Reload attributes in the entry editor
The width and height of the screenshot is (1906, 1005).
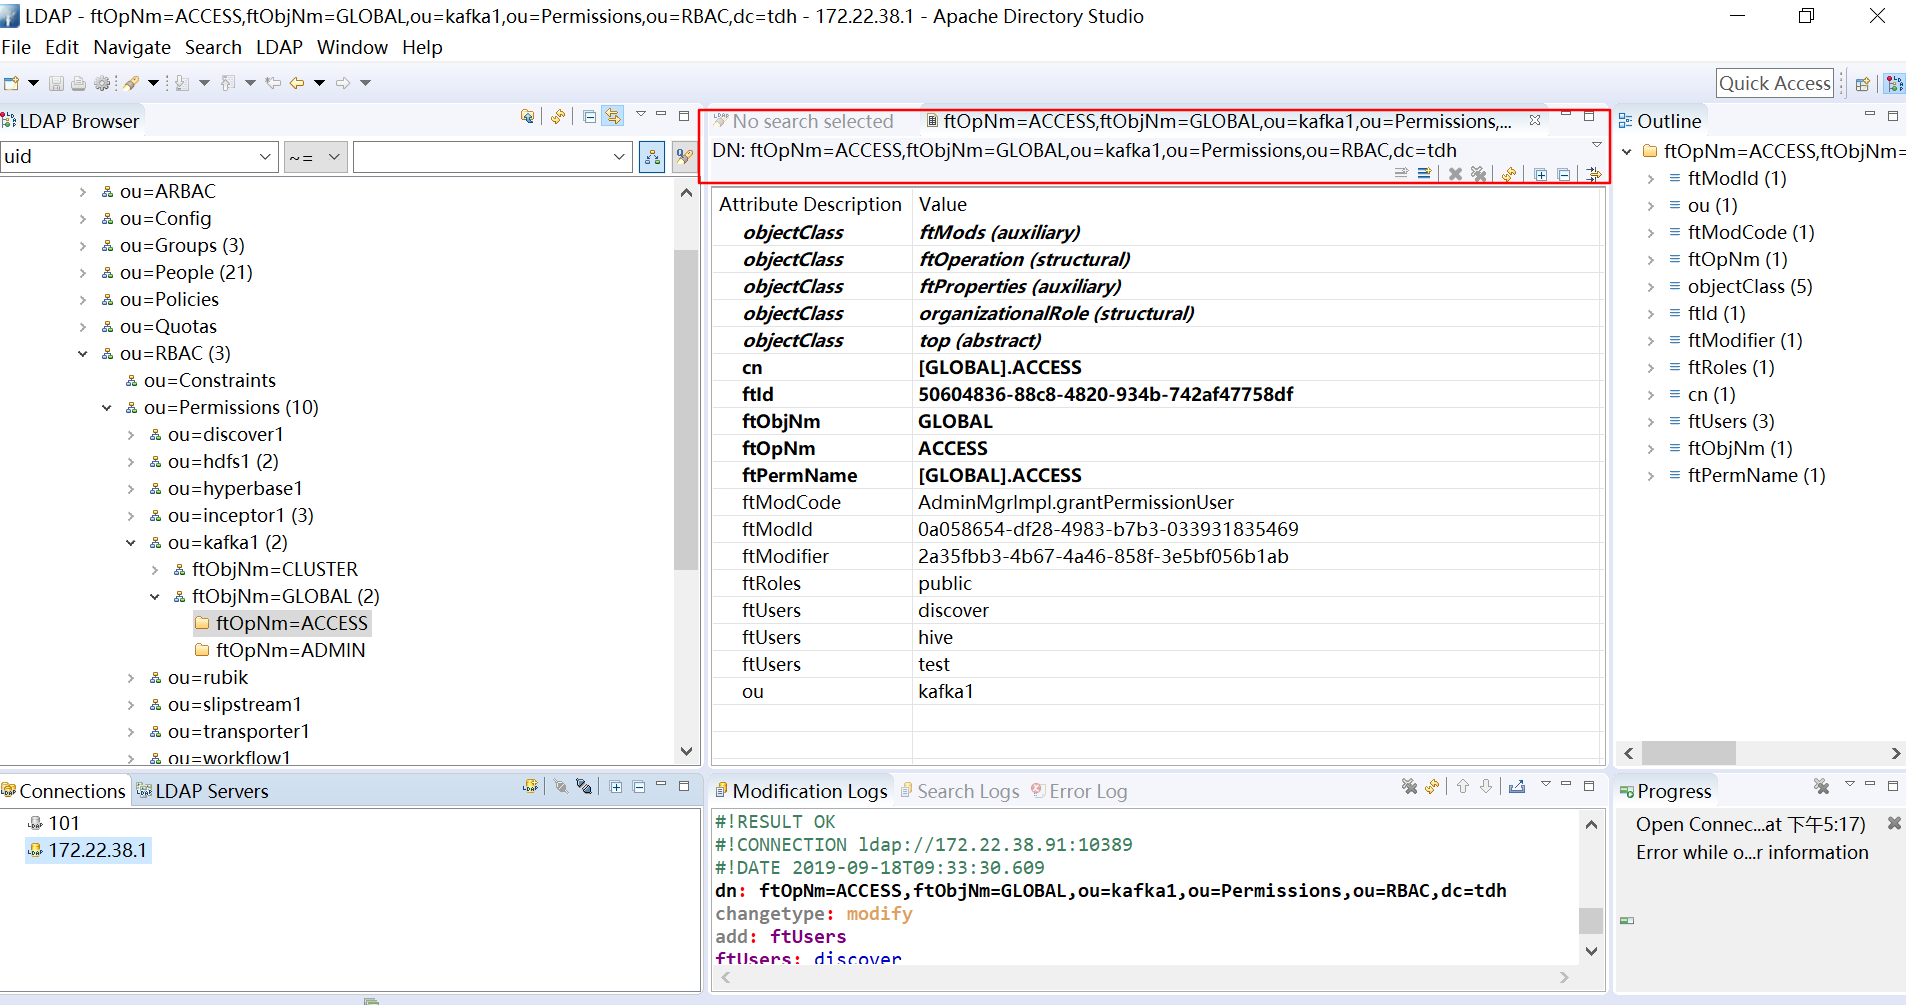[x=1508, y=174]
